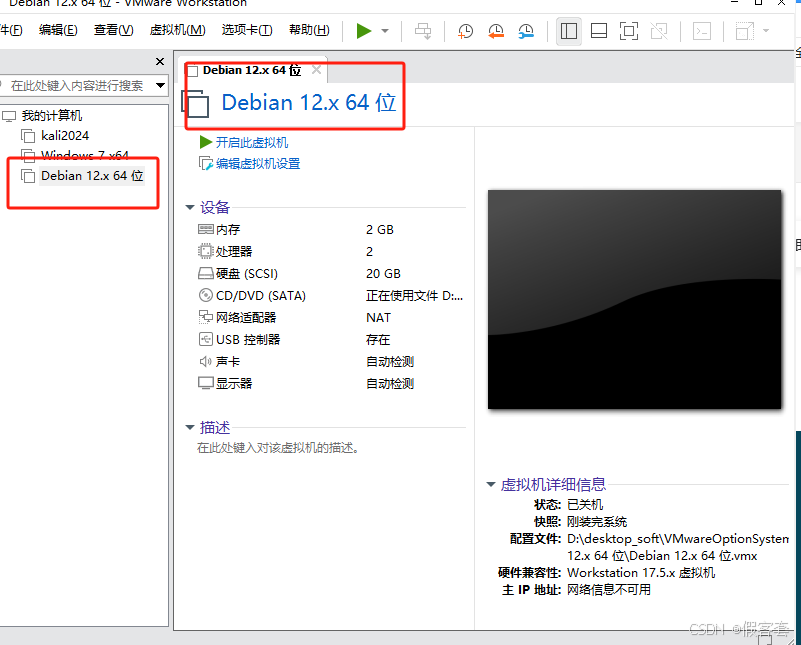801x645 pixels.
Task: Select the kali2024 virtual machine
Action: tap(65, 135)
